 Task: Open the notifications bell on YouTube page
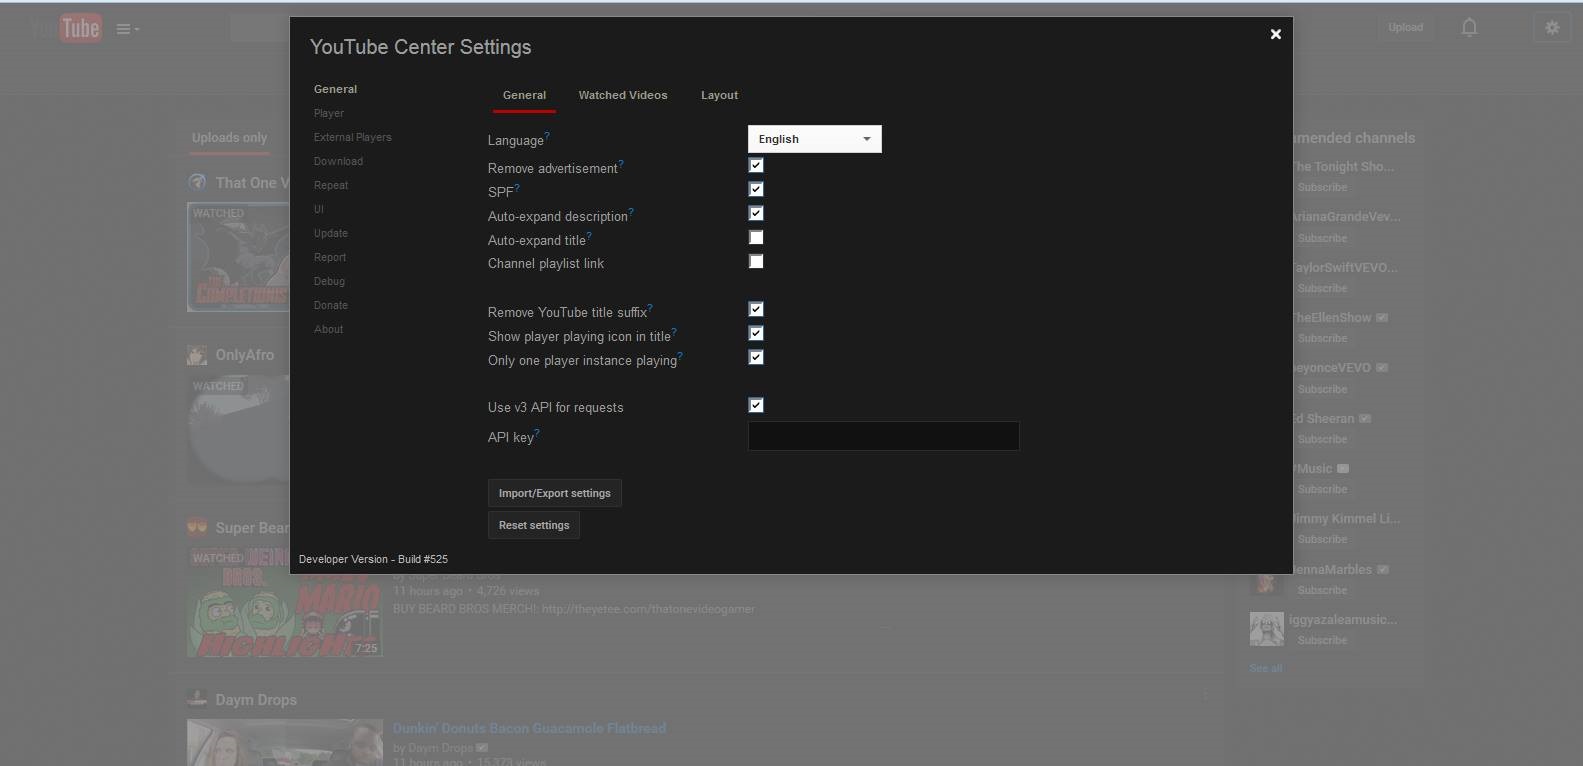tap(1469, 28)
